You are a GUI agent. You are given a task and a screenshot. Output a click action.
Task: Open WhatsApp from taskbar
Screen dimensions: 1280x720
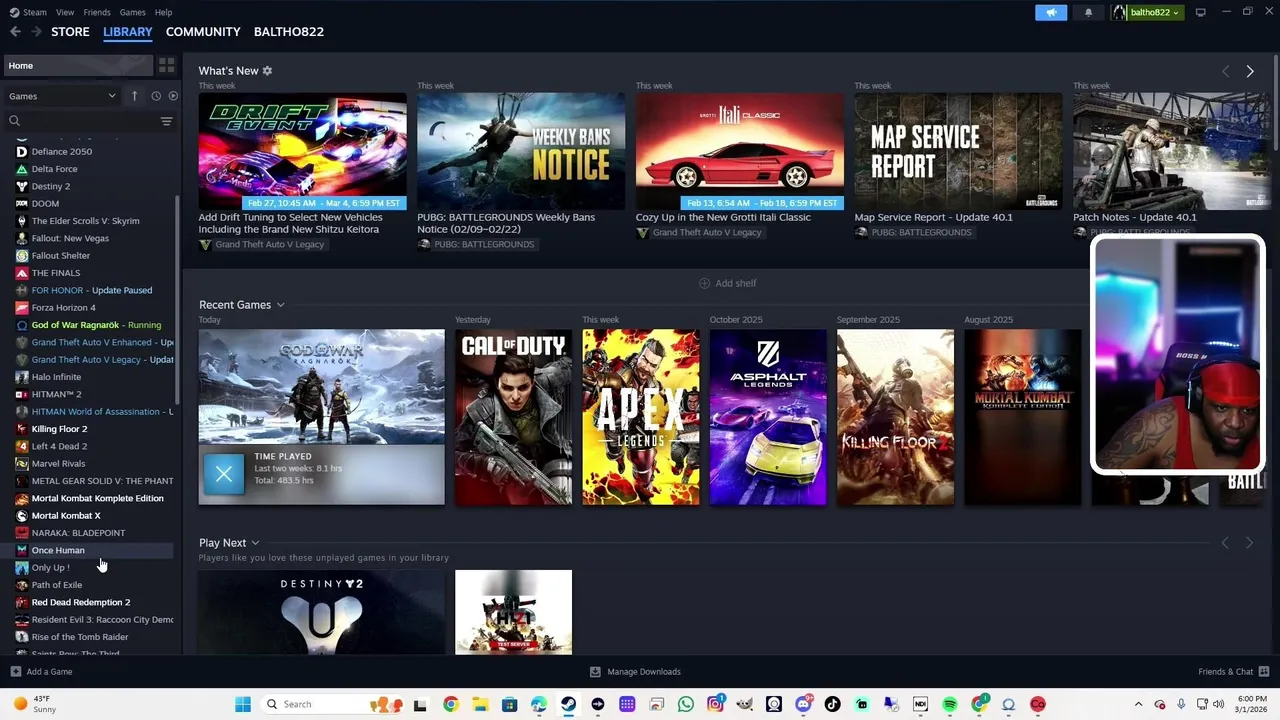tap(686, 704)
